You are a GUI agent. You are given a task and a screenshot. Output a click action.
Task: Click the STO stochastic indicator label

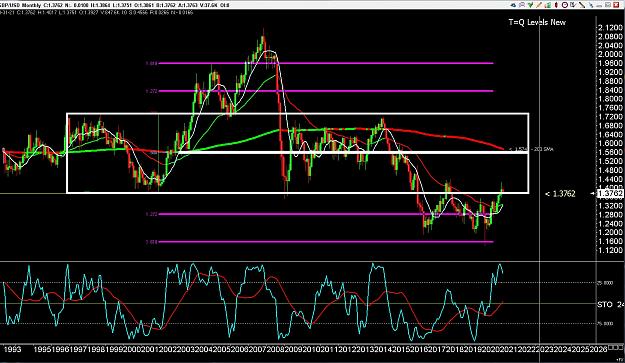point(605,304)
